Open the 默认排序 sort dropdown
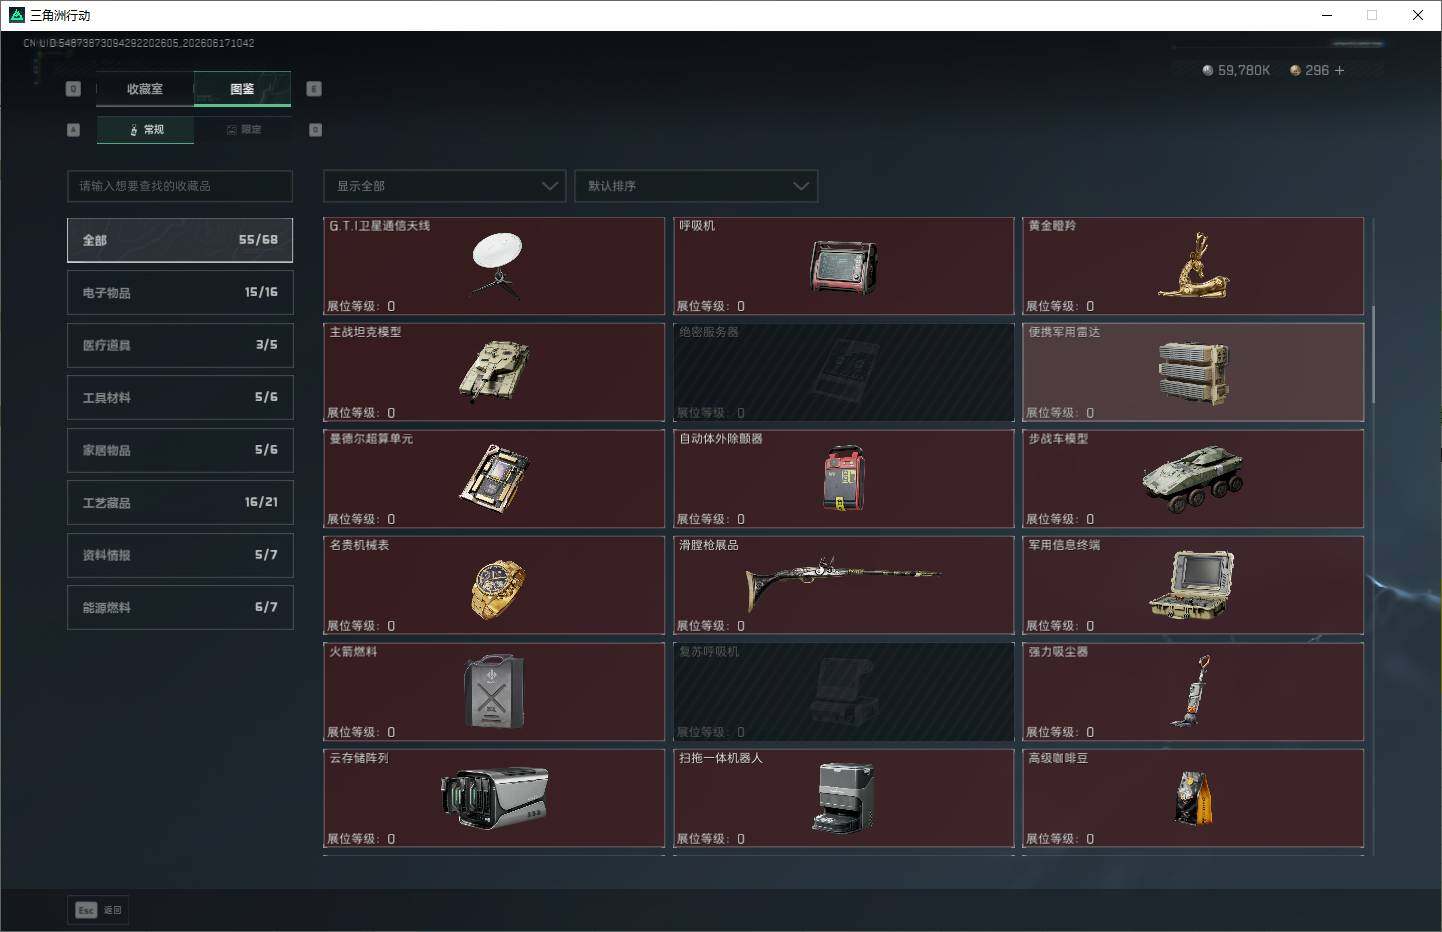1442x932 pixels. 696,186
